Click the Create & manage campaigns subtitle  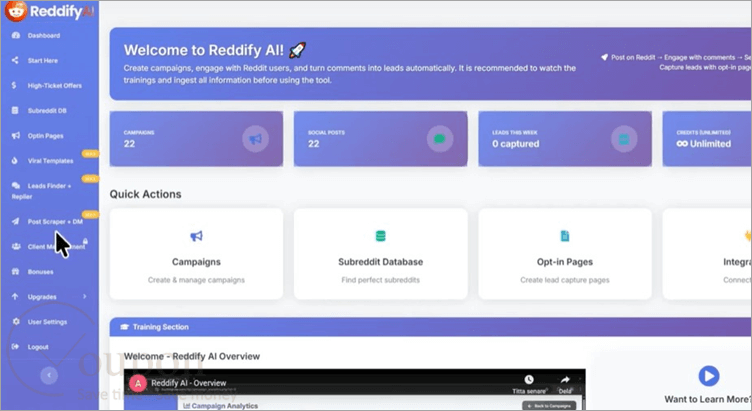tap(196, 280)
